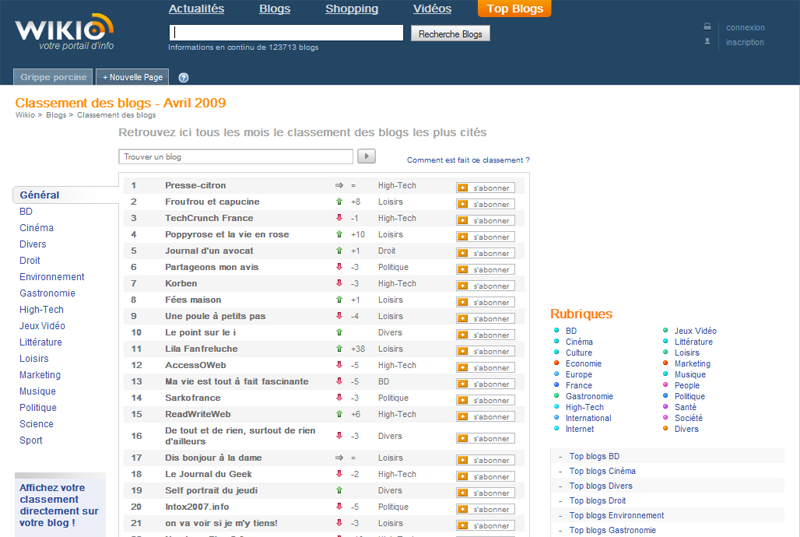
Task: Open the People rubrique link
Action: 687,386
